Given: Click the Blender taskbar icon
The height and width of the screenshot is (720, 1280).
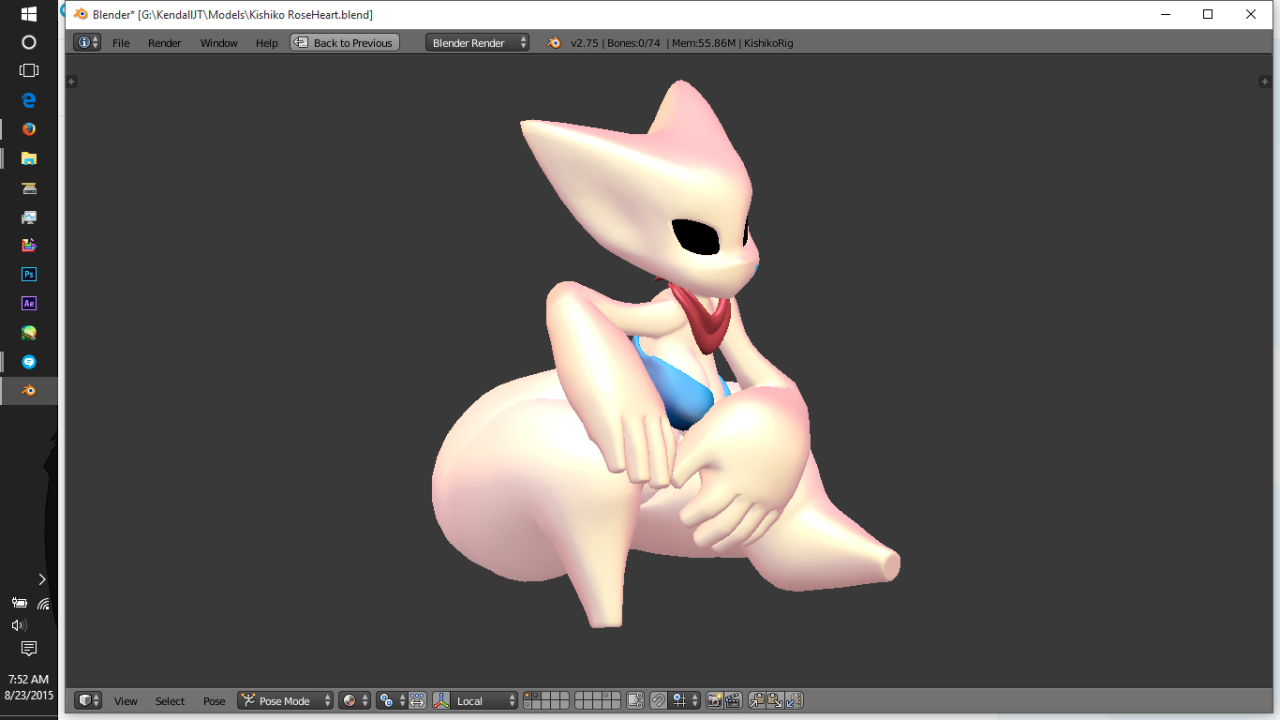Looking at the screenshot, I should pyautogui.click(x=29, y=391).
